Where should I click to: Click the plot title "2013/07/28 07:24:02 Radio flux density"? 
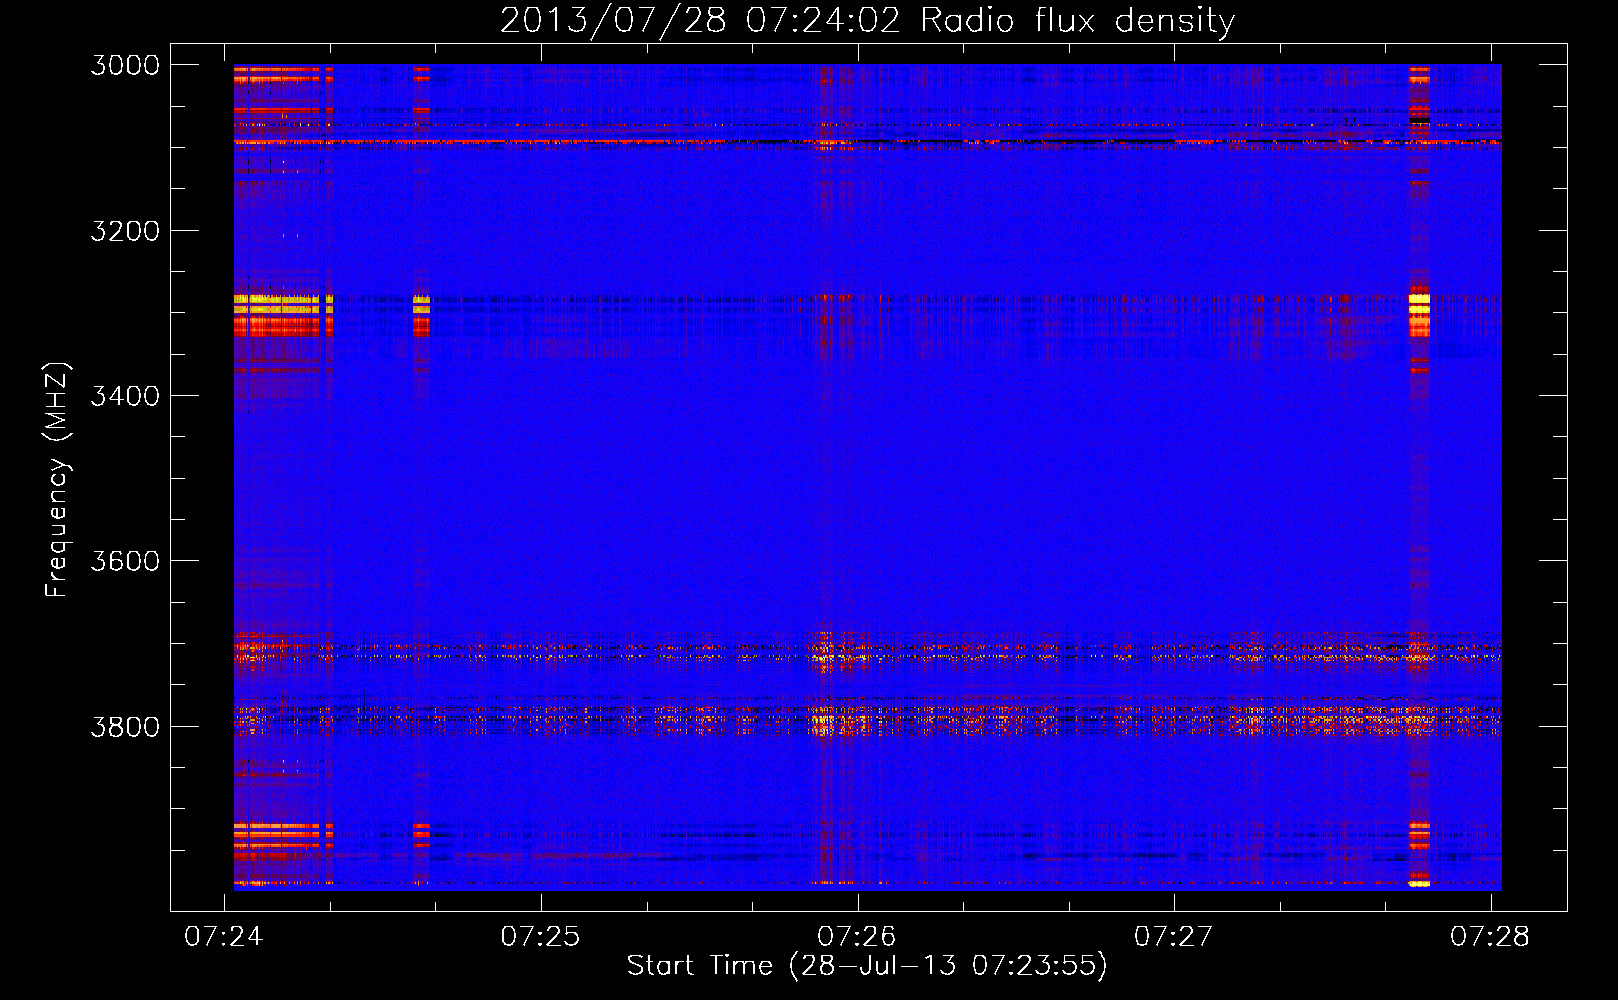pos(868,21)
